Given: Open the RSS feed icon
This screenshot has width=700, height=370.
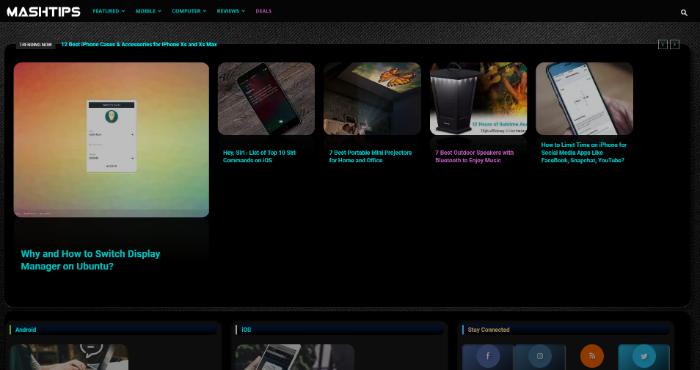Looking at the screenshot, I should (592, 356).
